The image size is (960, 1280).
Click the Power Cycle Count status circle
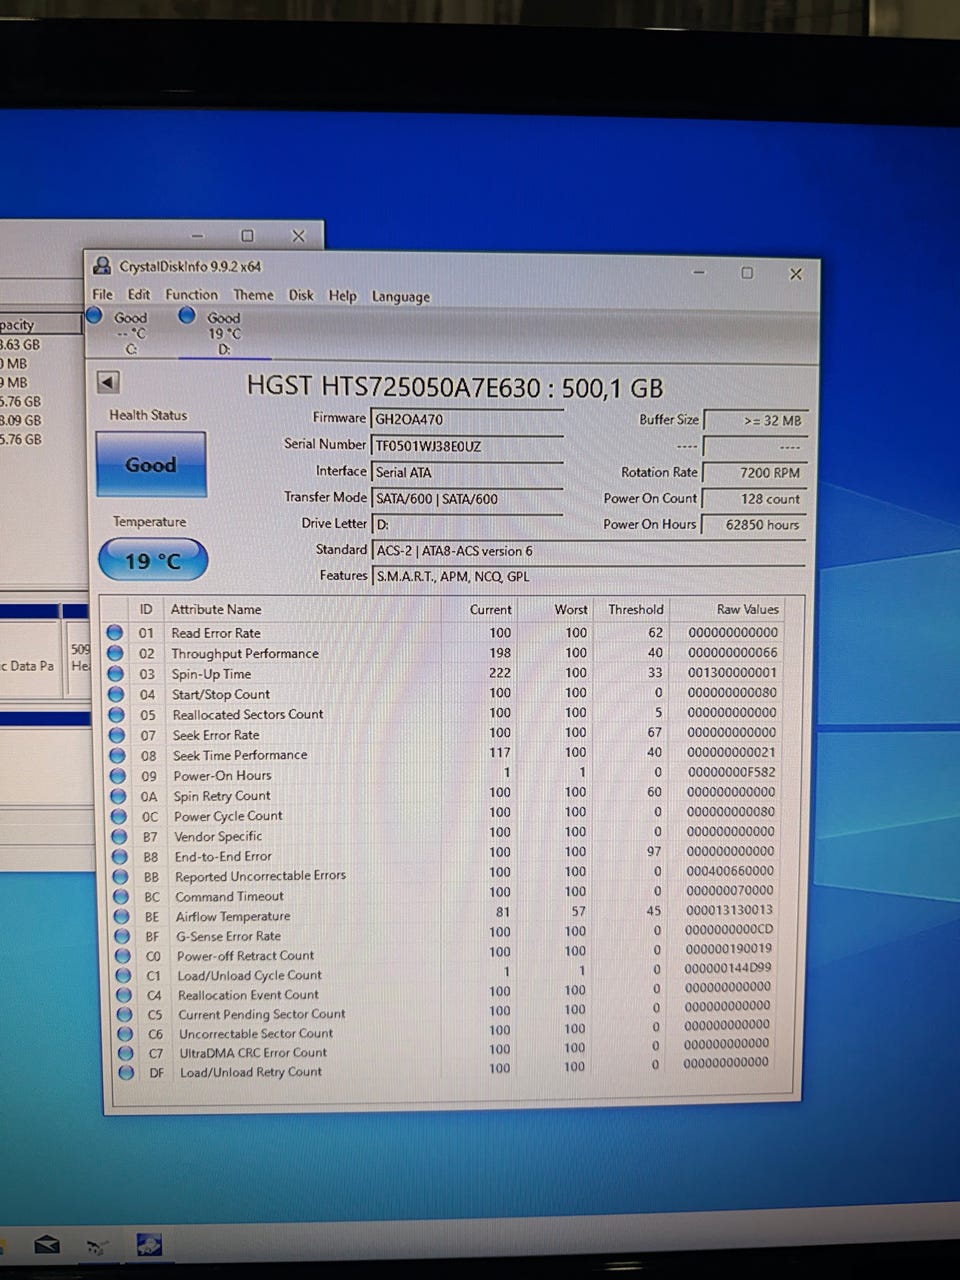[119, 816]
